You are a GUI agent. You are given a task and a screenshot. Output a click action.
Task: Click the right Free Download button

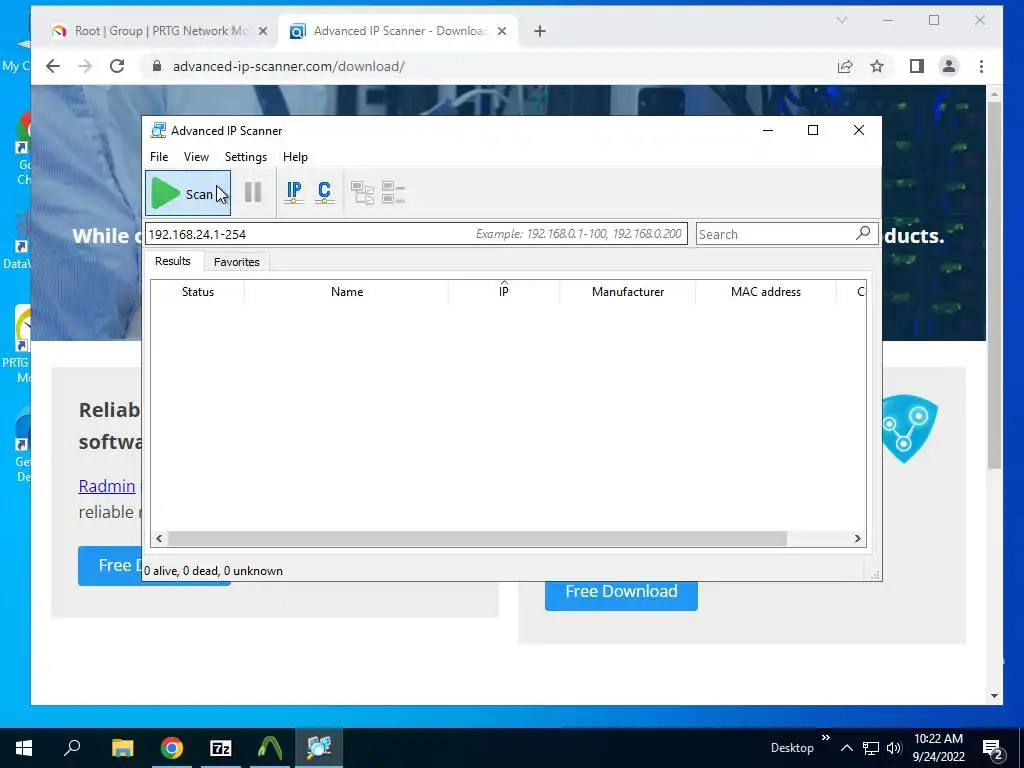[x=621, y=594]
